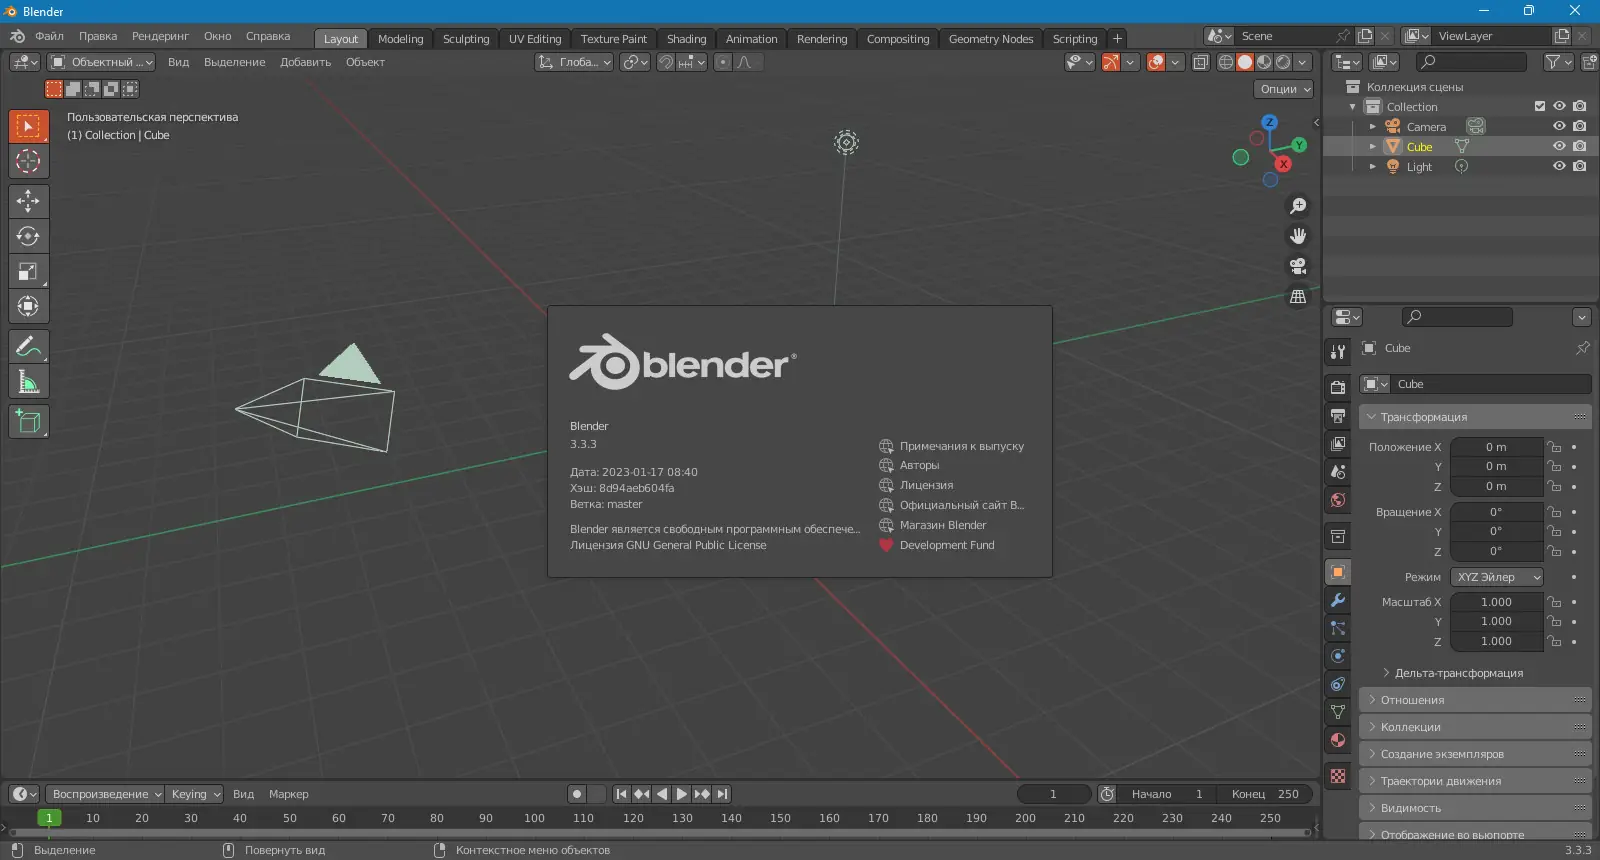Open the Object Data properties tab
This screenshot has height=860, width=1600.
(1338, 712)
